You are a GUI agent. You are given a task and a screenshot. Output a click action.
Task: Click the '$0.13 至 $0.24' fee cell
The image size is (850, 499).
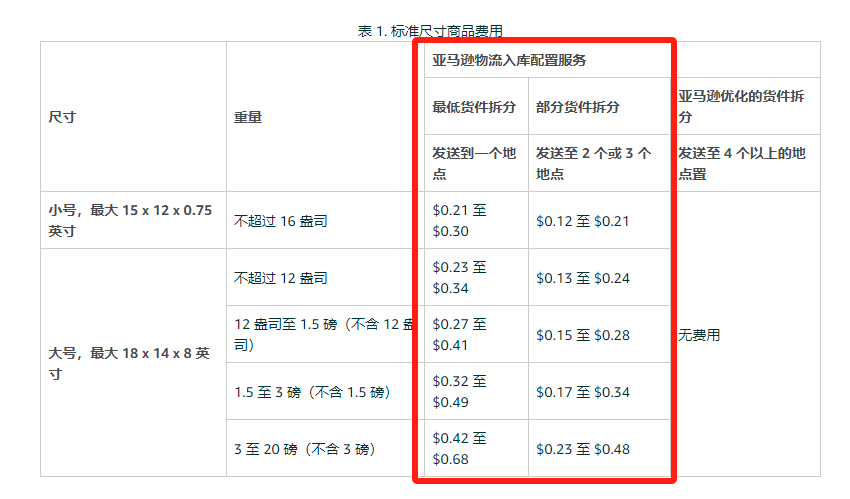600,277
